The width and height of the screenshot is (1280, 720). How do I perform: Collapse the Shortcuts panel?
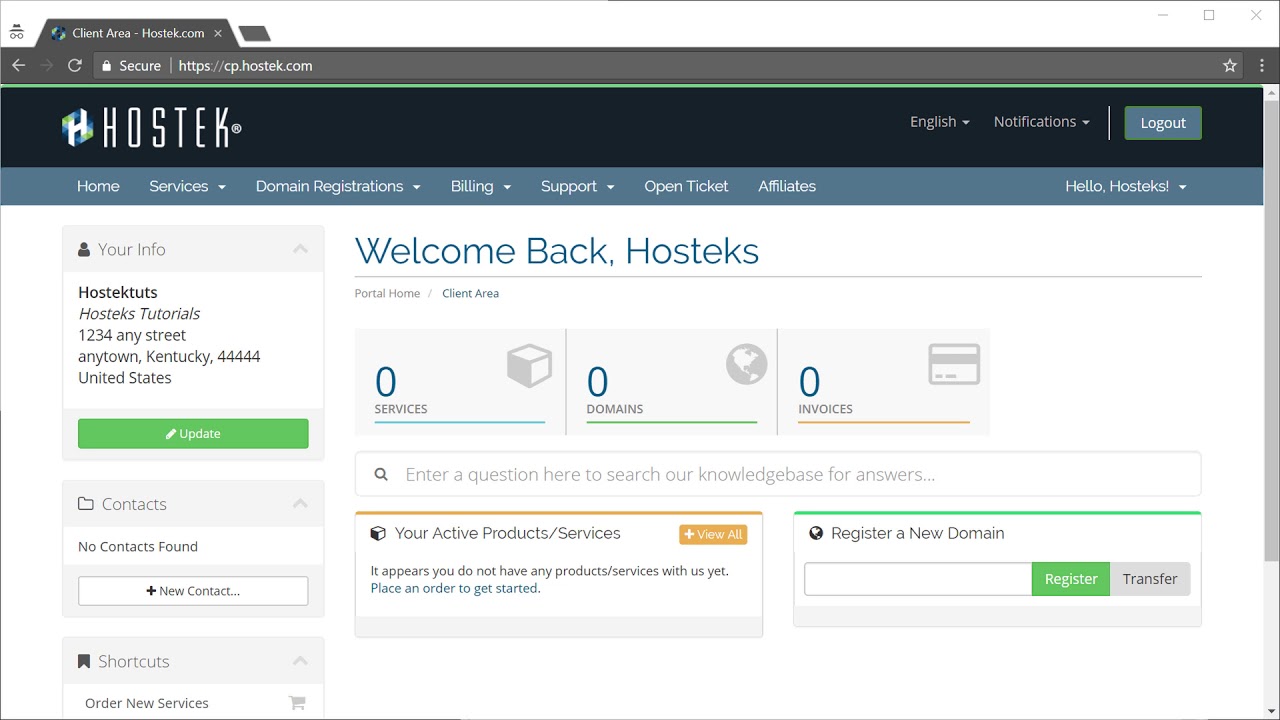(300, 661)
